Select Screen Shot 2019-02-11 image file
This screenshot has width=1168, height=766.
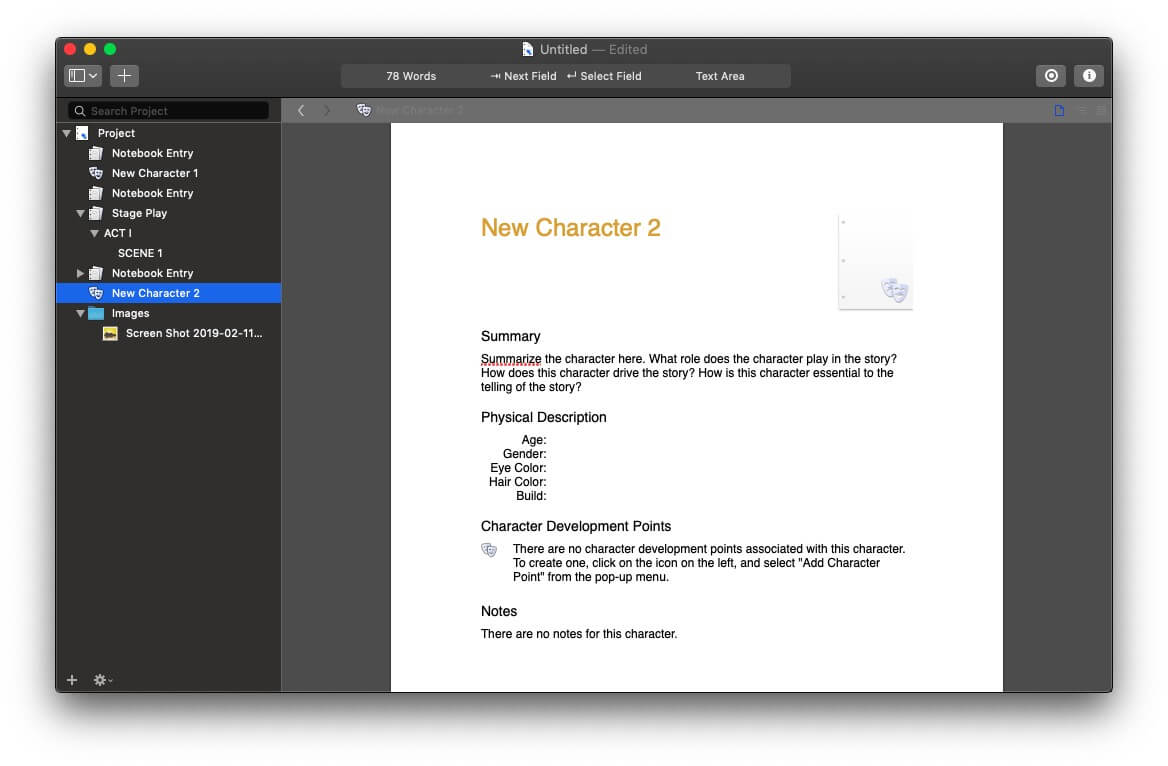point(168,334)
